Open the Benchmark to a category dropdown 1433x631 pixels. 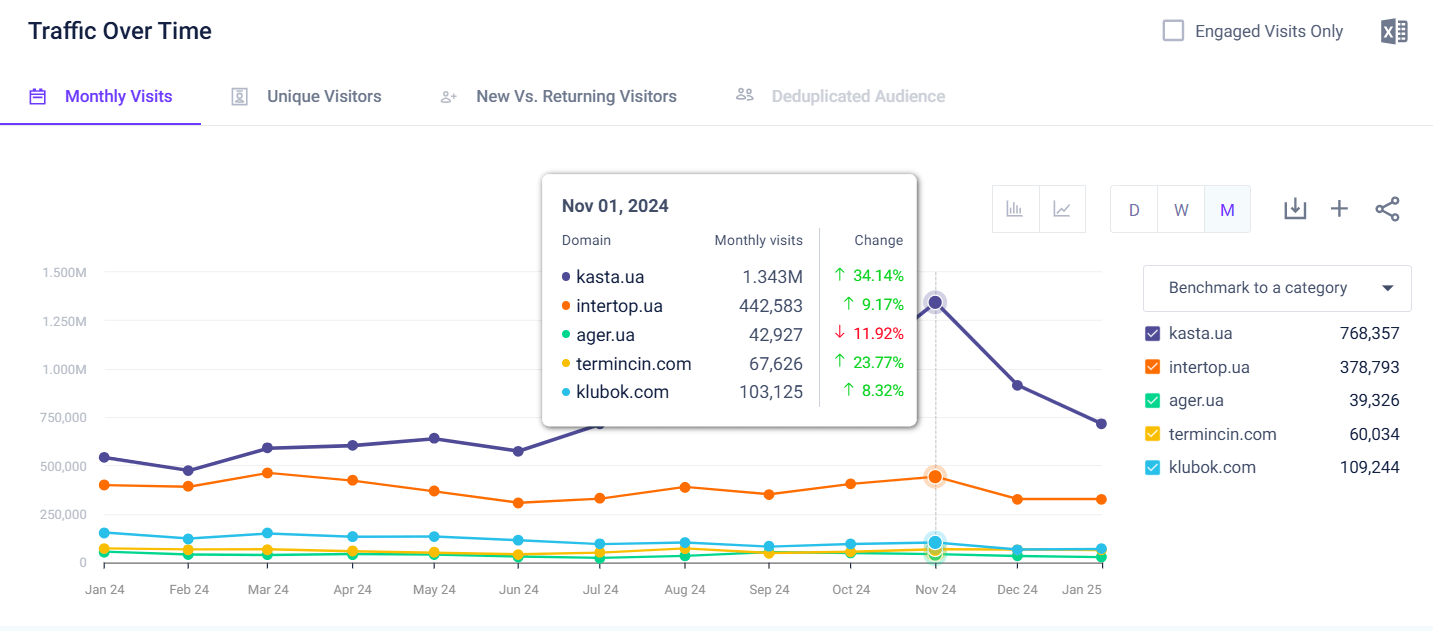click(1276, 288)
